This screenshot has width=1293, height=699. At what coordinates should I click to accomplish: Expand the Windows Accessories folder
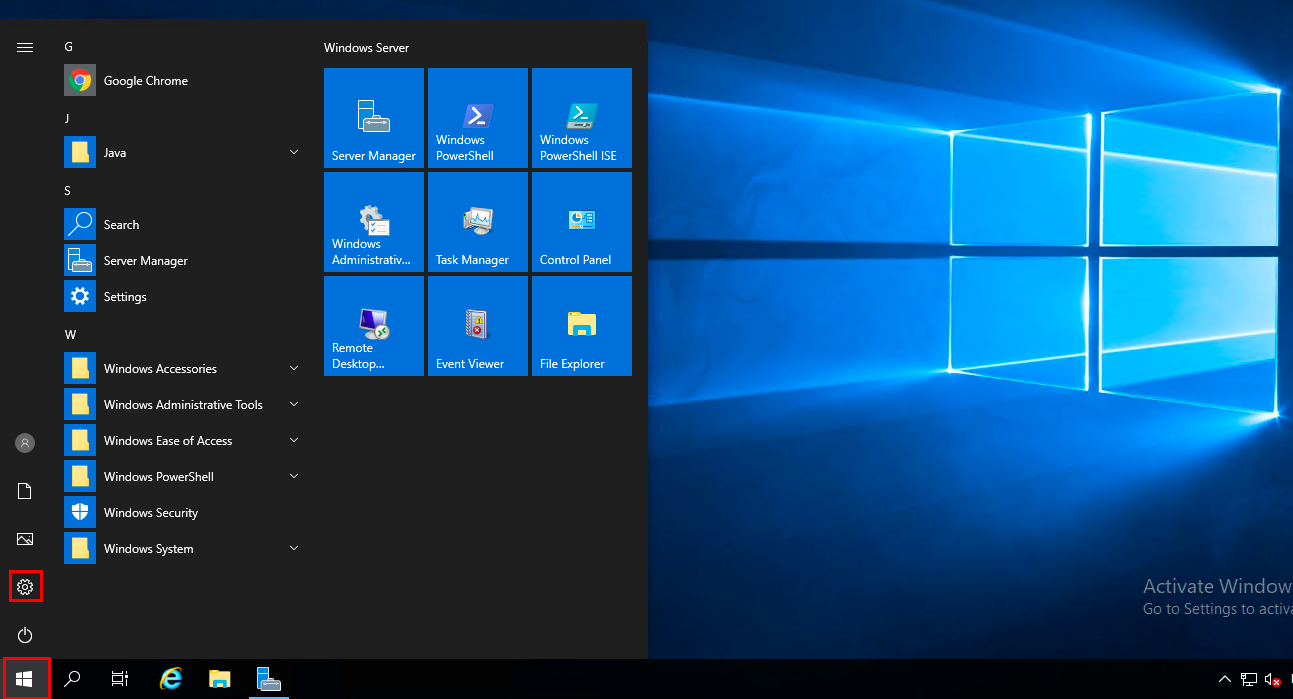(x=184, y=369)
